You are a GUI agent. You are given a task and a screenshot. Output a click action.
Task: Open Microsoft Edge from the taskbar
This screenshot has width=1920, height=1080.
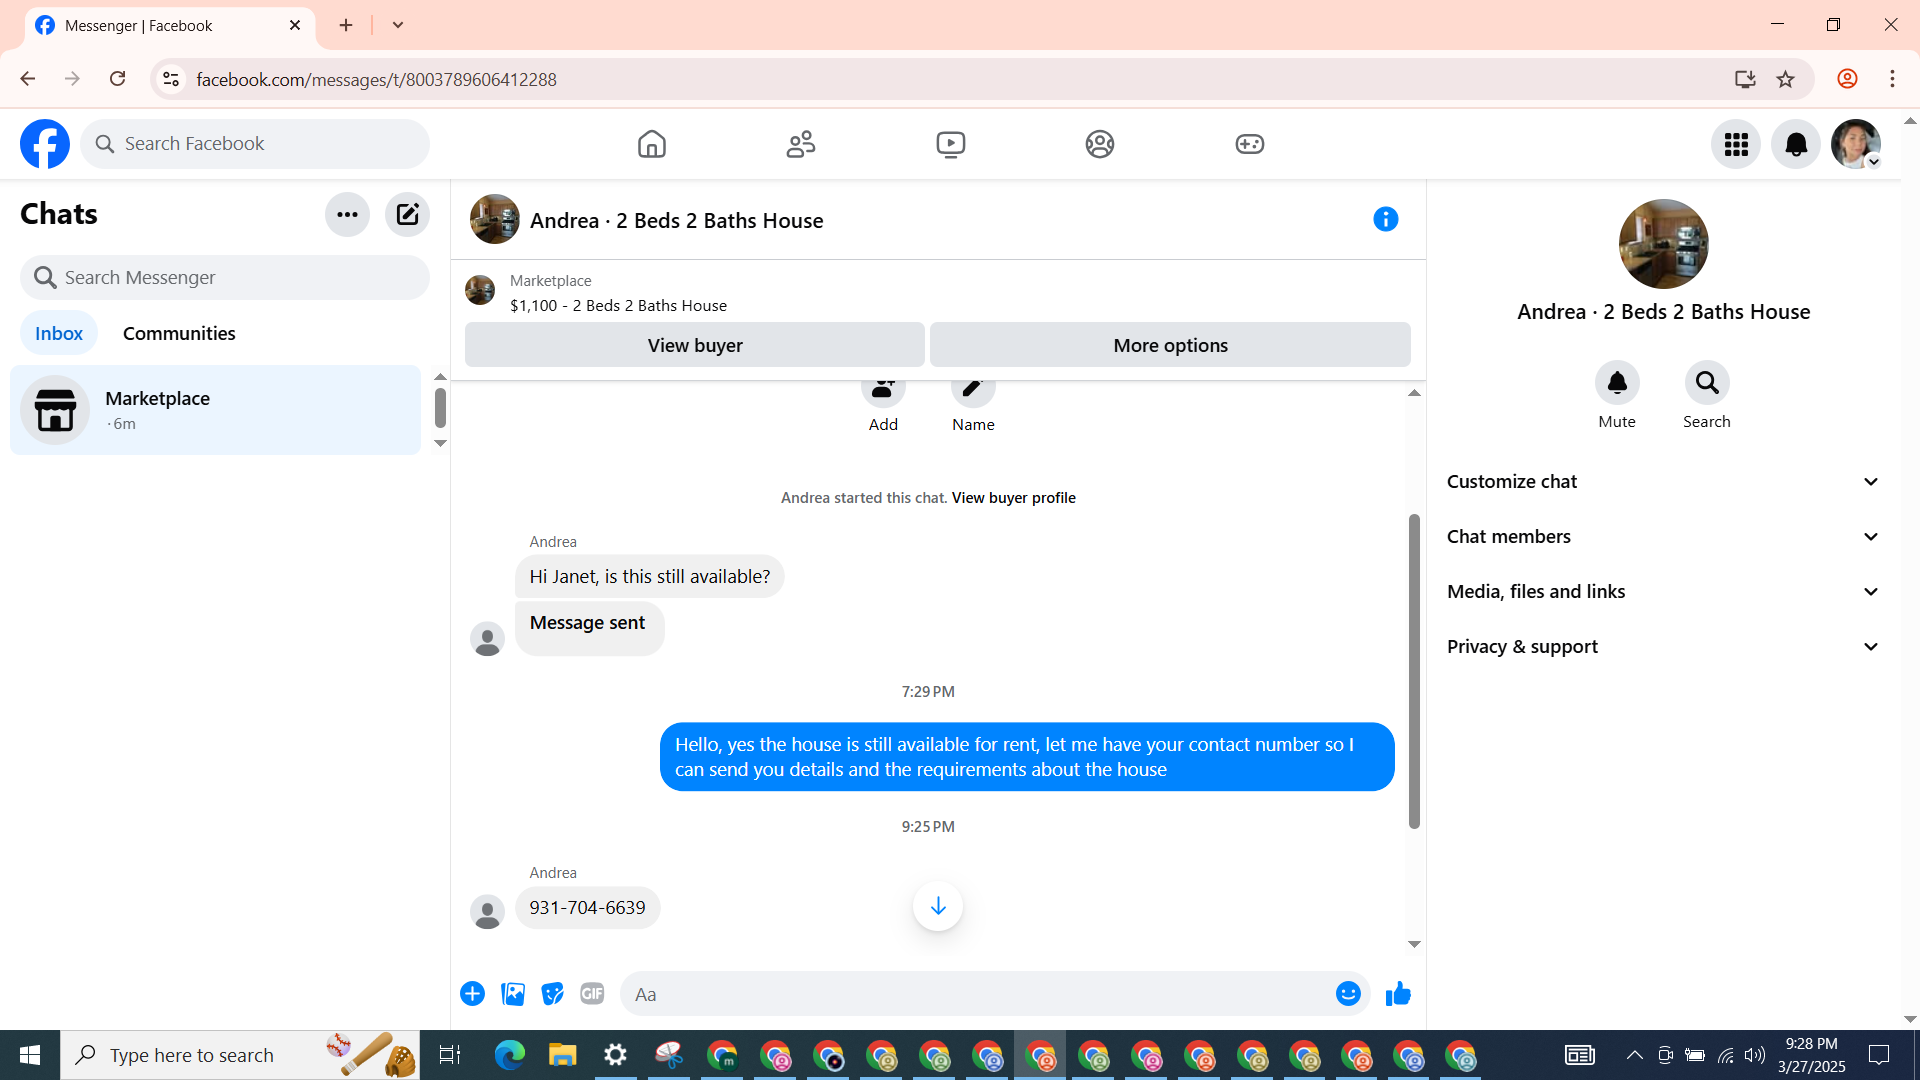(510, 1055)
